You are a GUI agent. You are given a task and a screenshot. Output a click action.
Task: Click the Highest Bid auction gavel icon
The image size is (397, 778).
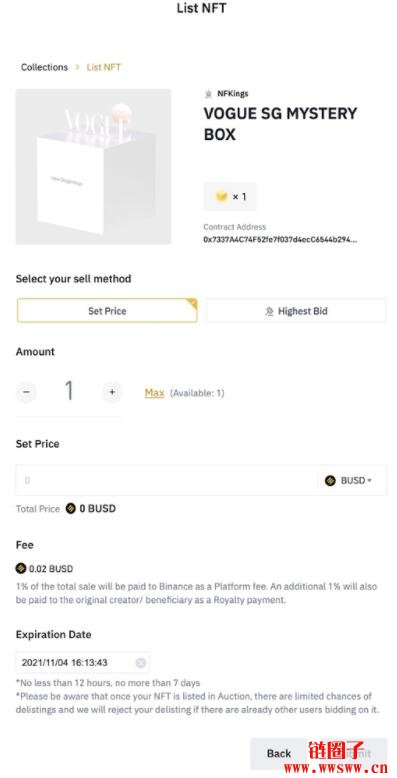269,312
